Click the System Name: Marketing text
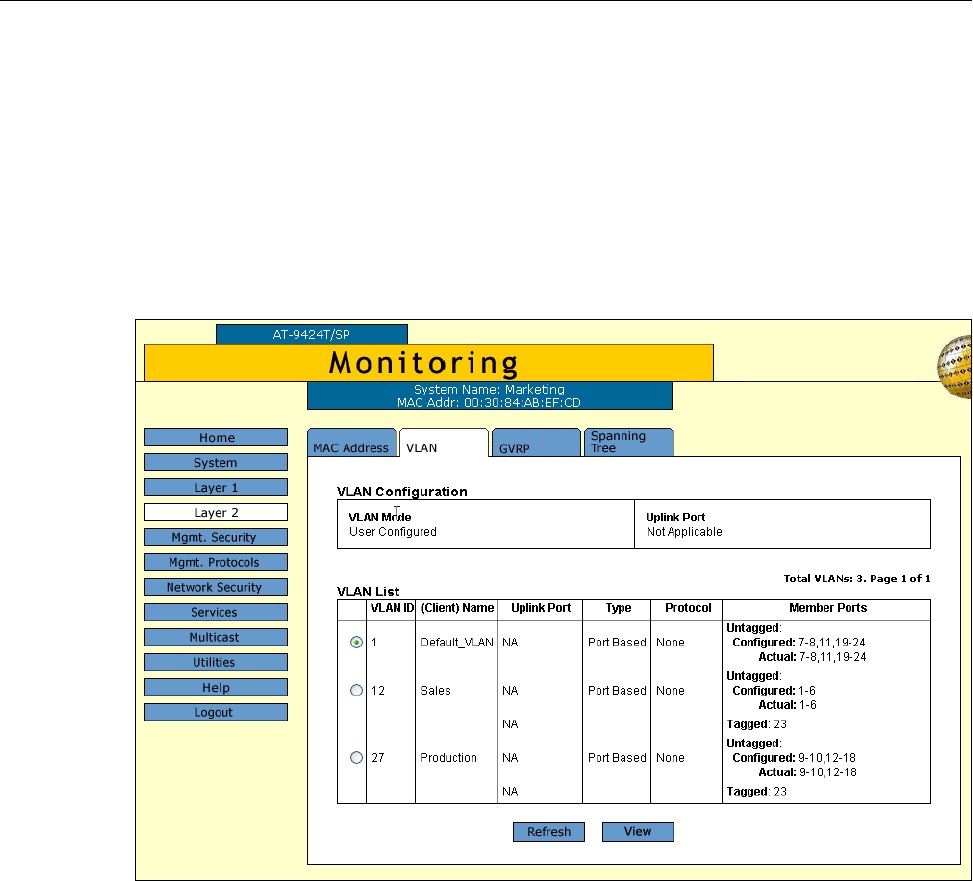The image size is (973, 881). coord(489,390)
